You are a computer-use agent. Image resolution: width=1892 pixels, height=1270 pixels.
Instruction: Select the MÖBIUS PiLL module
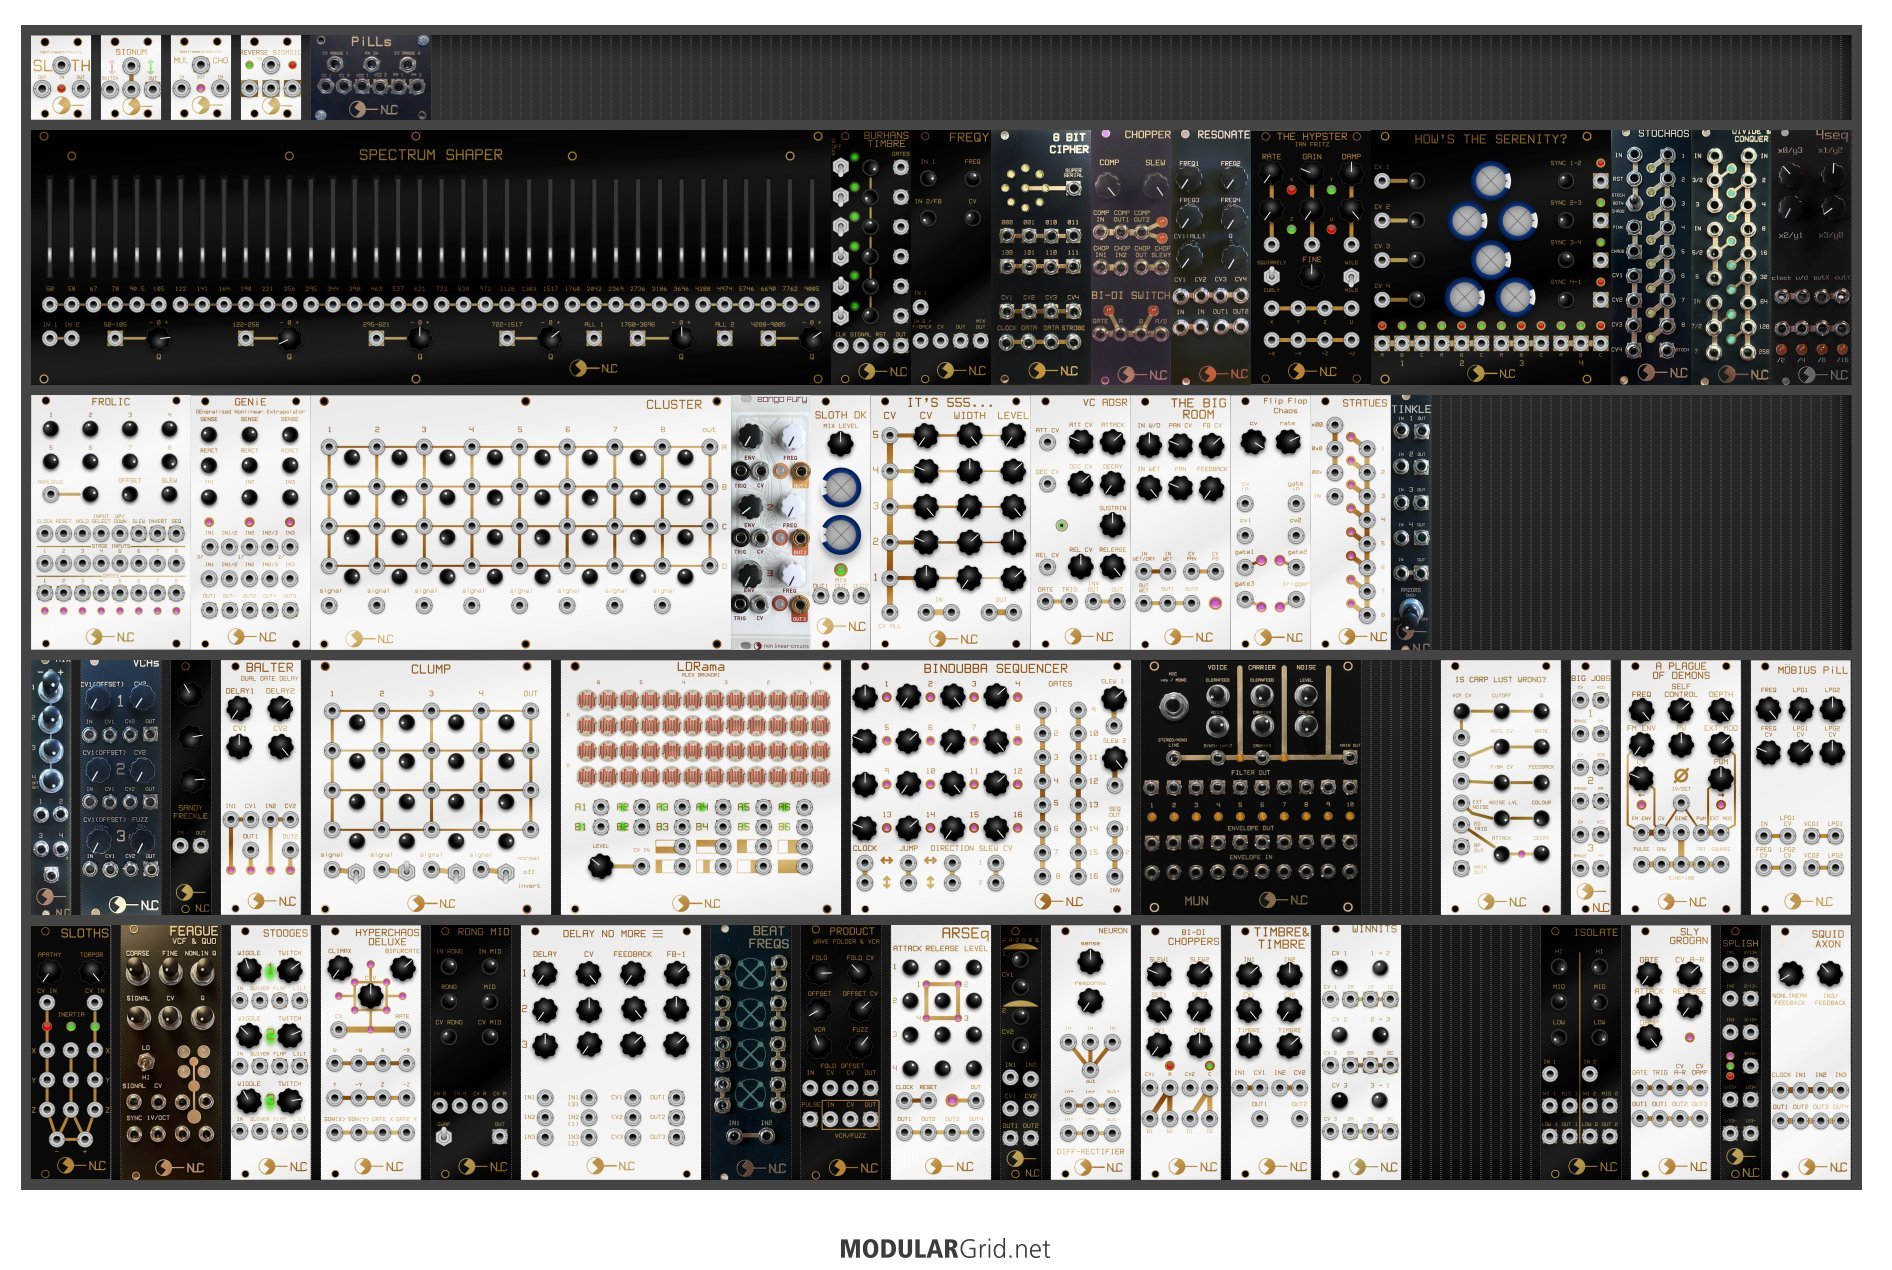tap(1801, 787)
